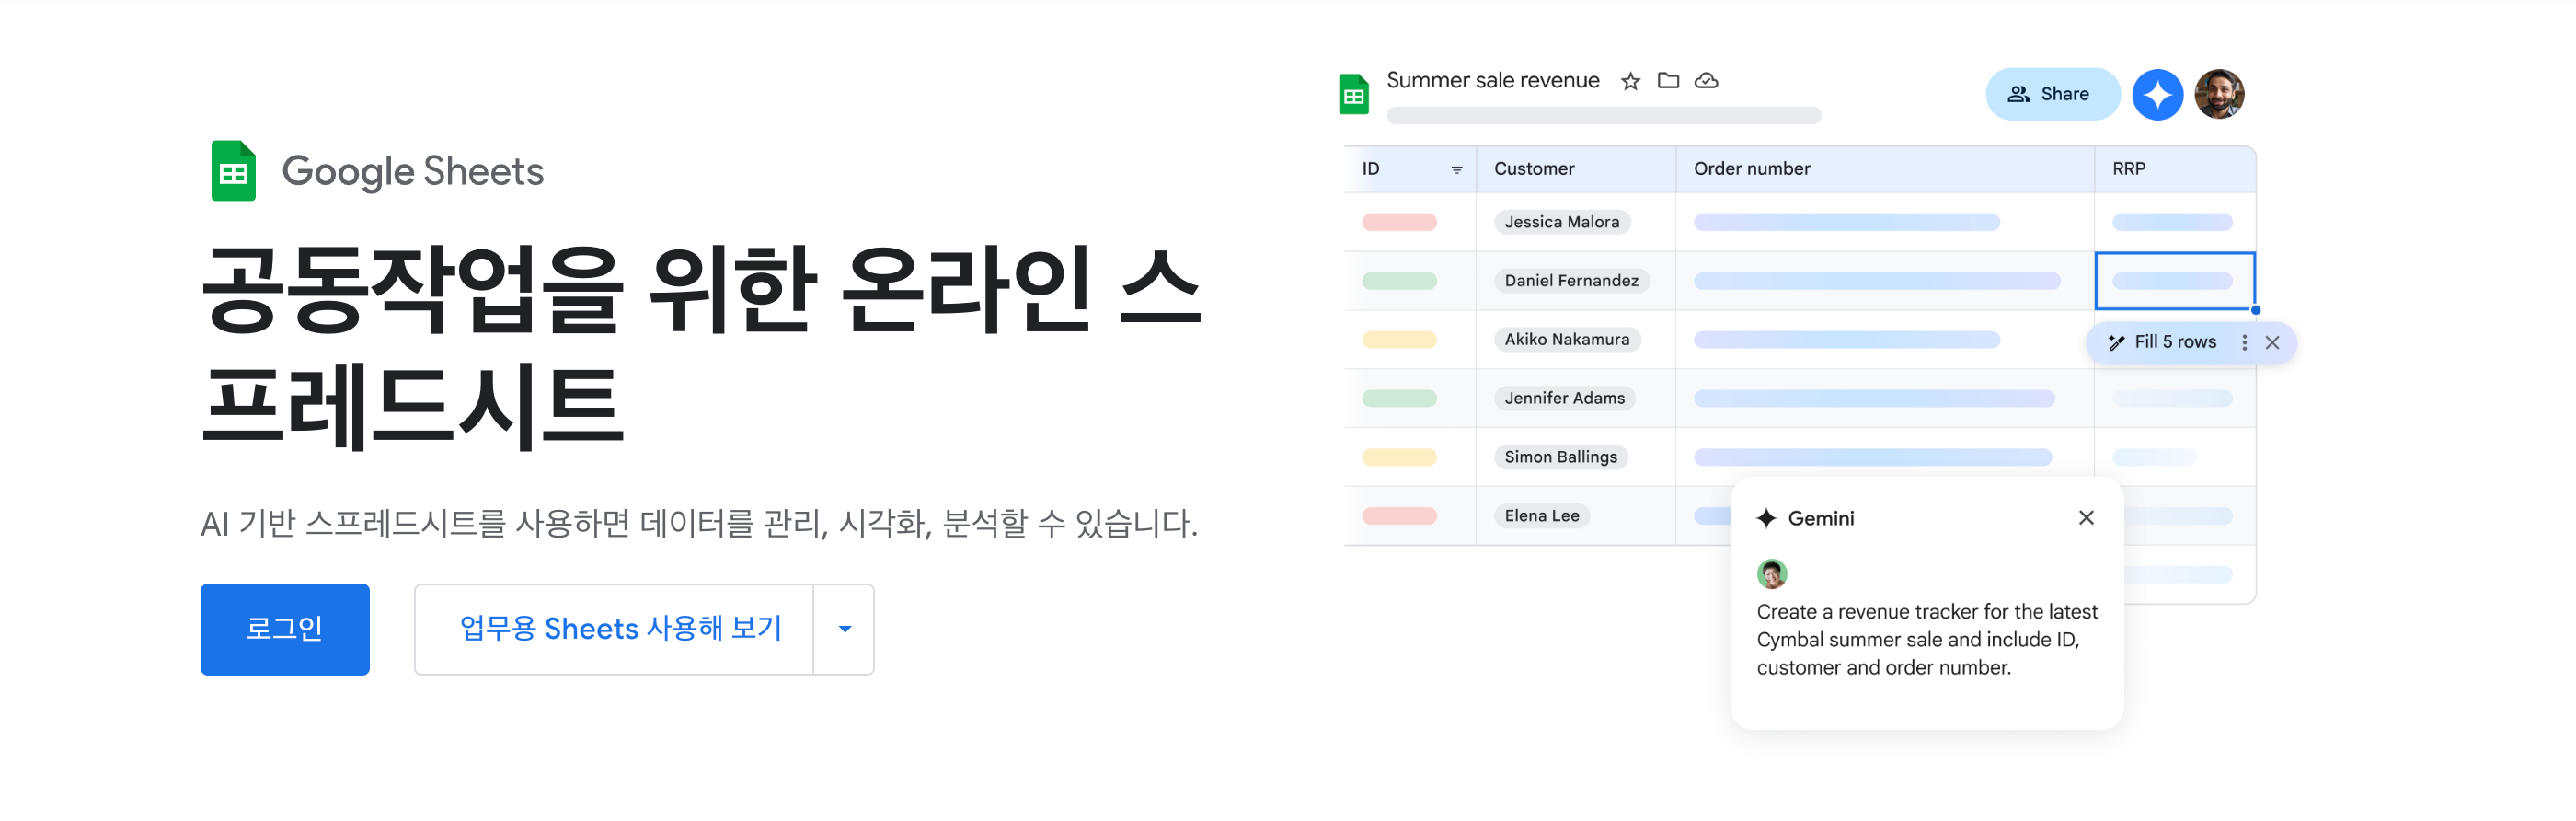Click the magic wand icon in Fill 5 rows
This screenshot has height=821, width=2576.
click(2116, 343)
